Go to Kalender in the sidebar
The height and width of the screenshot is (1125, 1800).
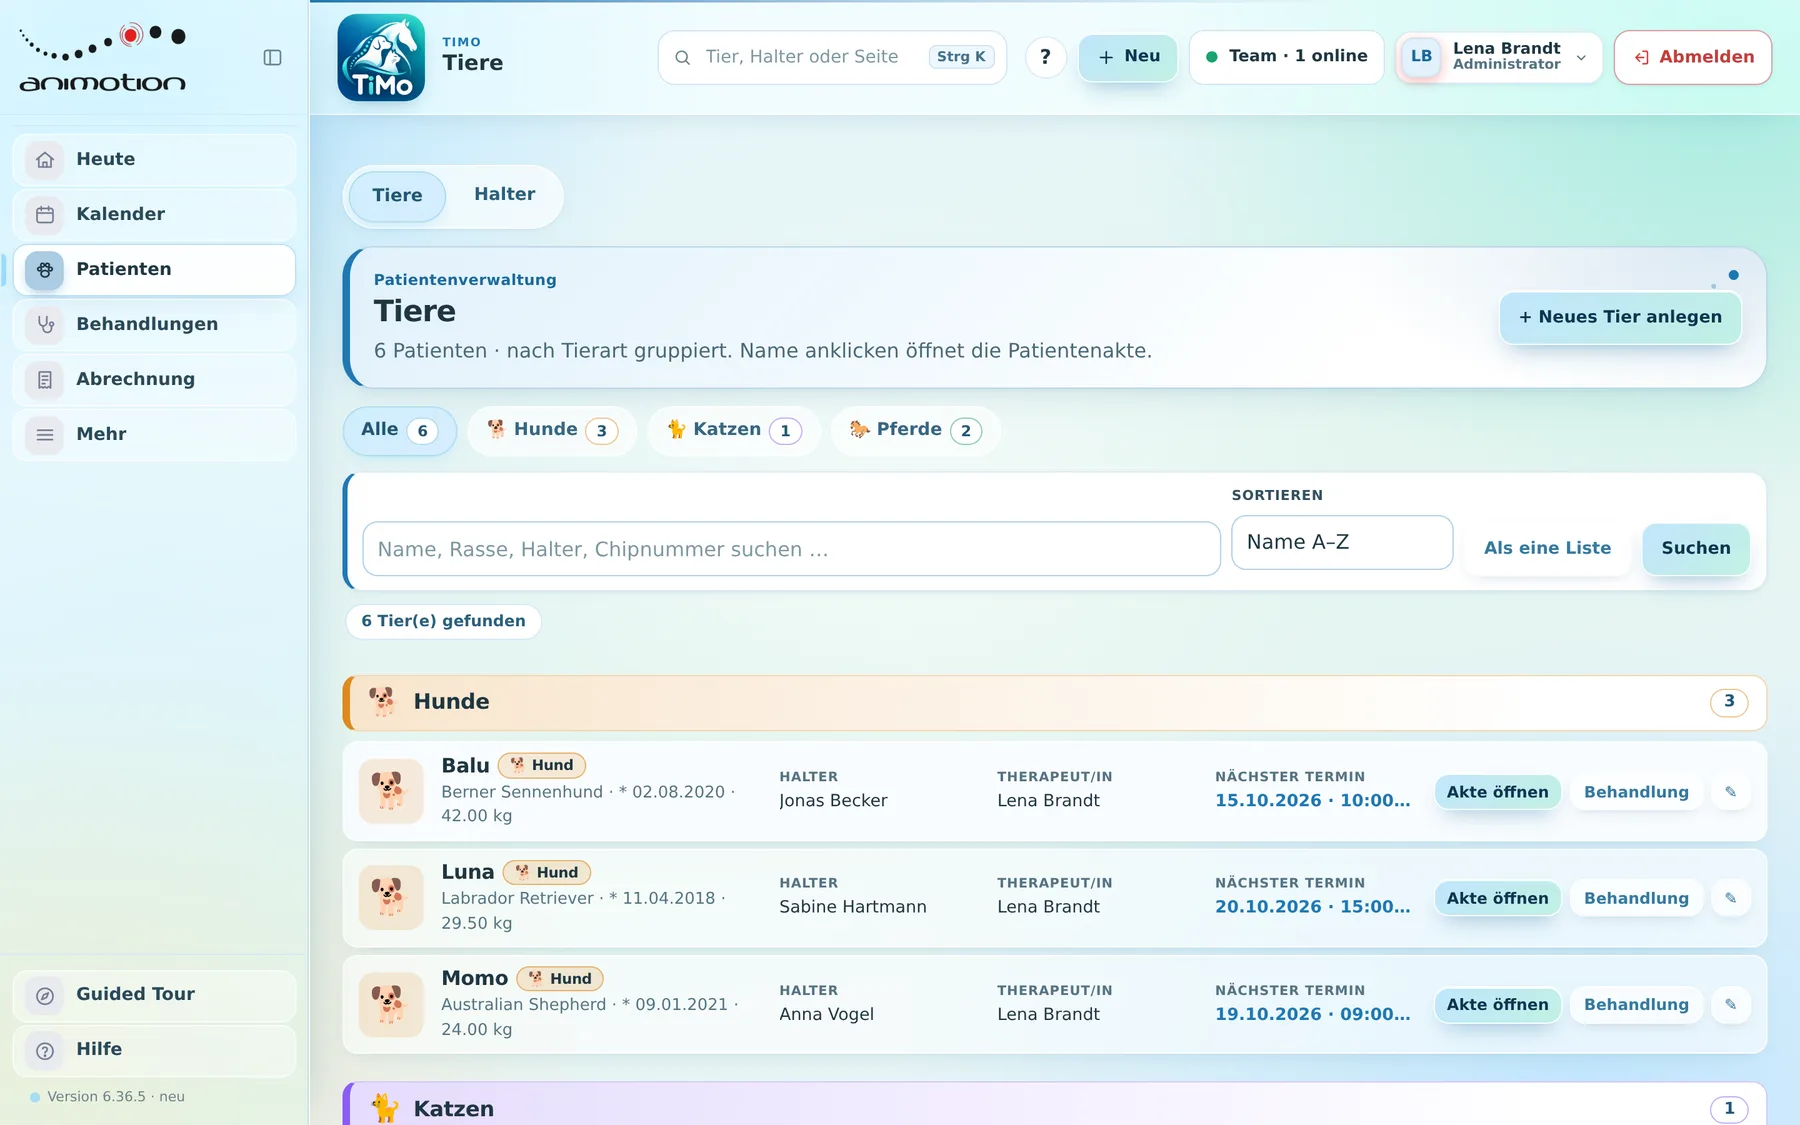(155, 214)
